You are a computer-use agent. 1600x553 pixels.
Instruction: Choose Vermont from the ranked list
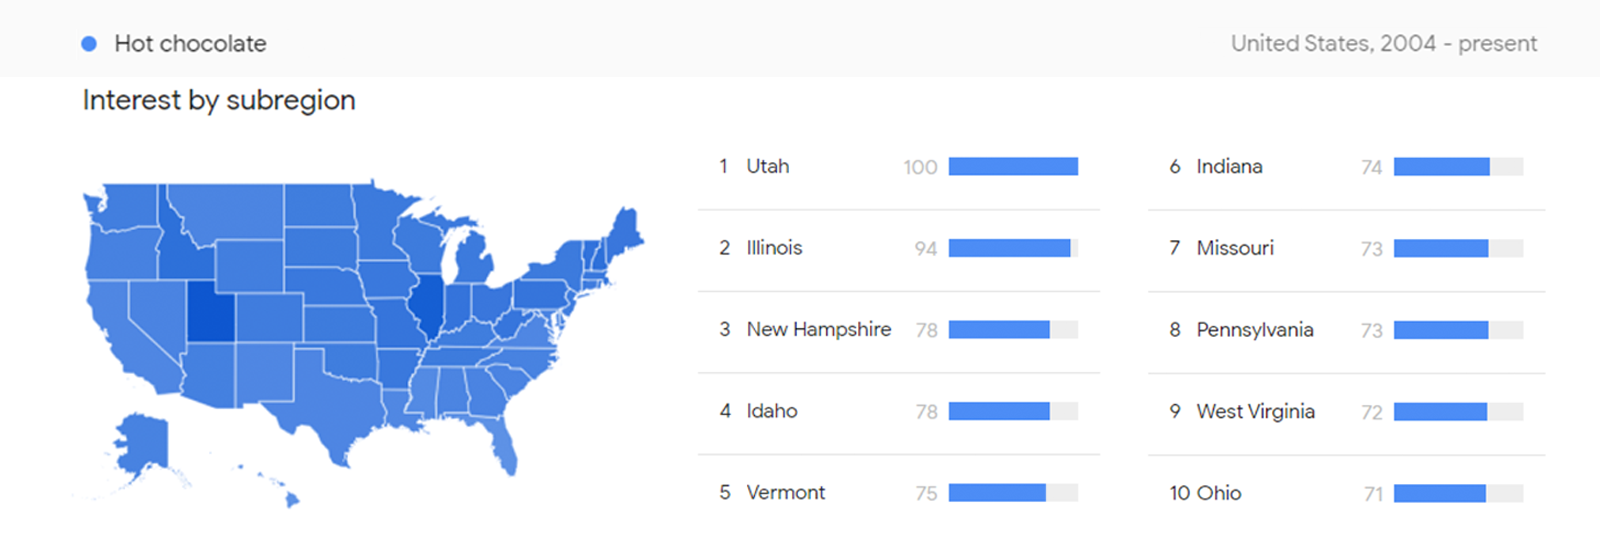tap(785, 492)
